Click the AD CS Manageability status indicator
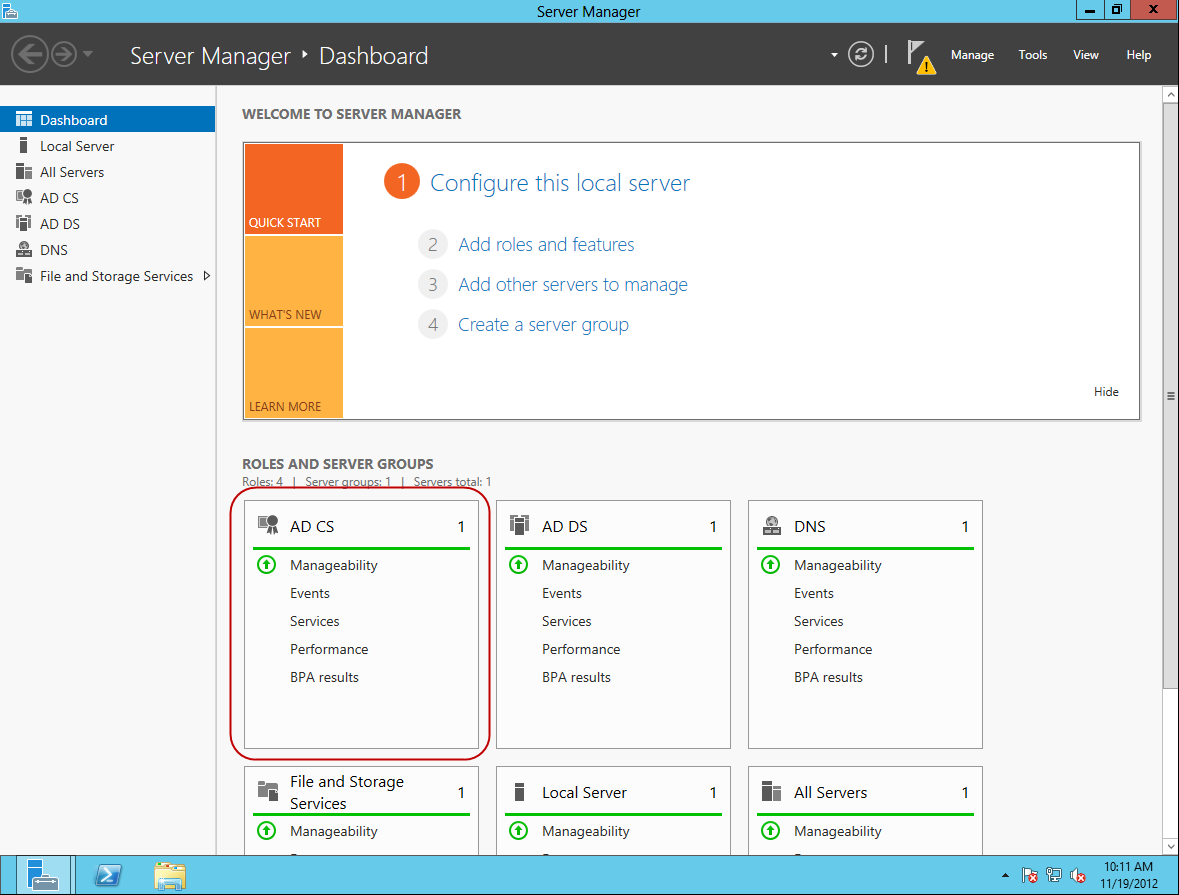This screenshot has width=1179, height=895. tap(266, 564)
